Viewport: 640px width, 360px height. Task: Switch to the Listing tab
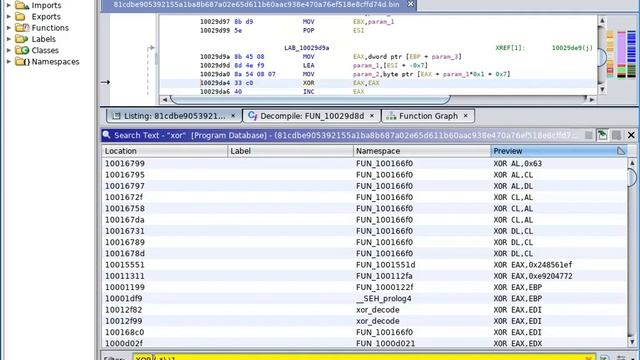point(173,116)
